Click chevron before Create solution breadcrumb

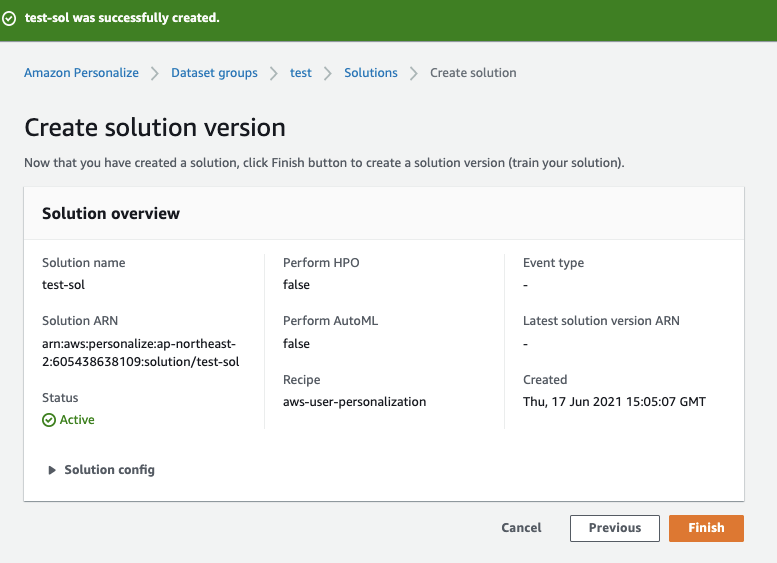[x=414, y=73]
